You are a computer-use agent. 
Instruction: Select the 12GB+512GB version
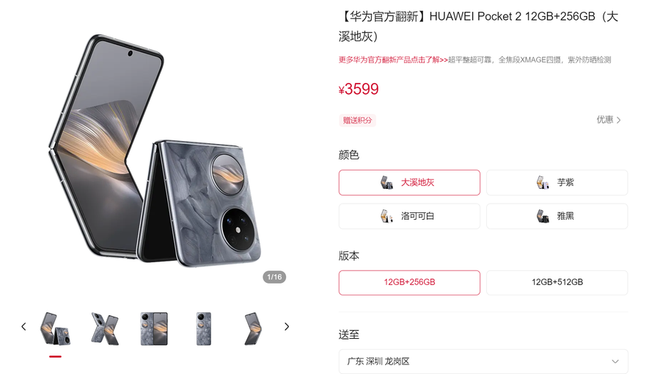[557, 282]
